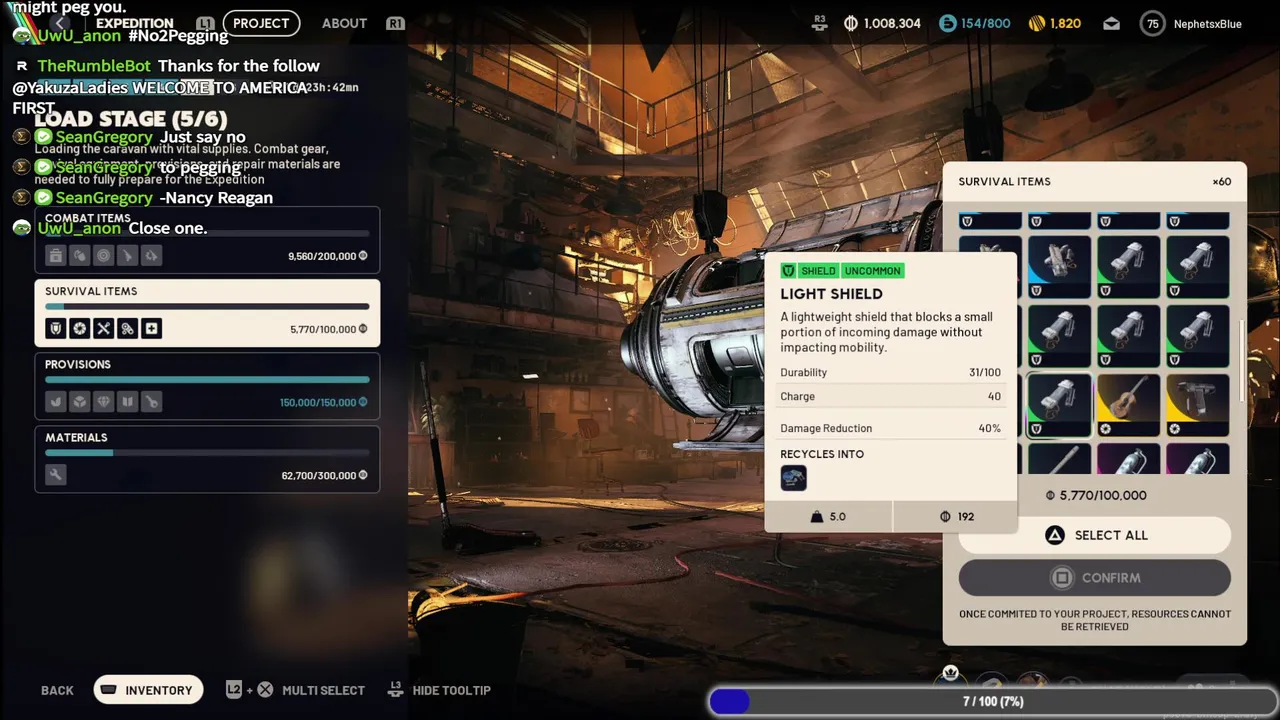Click the Multi Select prompt
The image size is (1280, 720).
[x=295, y=690]
